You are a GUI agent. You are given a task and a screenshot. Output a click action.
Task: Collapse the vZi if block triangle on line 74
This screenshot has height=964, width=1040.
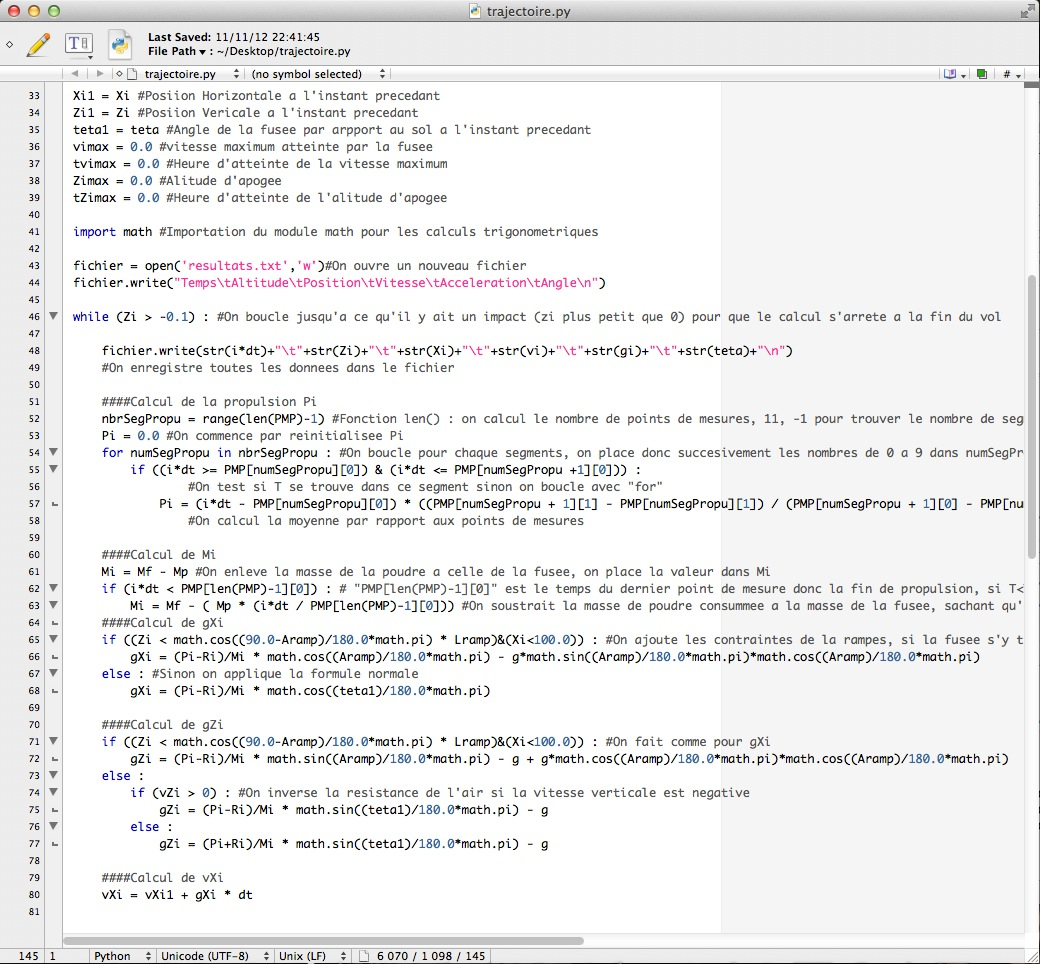[x=54, y=792]
